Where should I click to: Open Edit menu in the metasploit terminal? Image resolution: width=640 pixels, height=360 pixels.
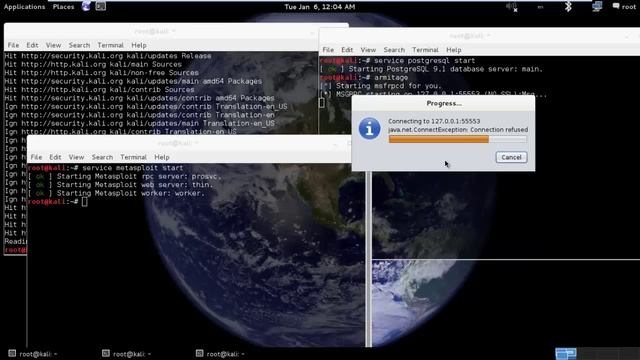point(55,157)
